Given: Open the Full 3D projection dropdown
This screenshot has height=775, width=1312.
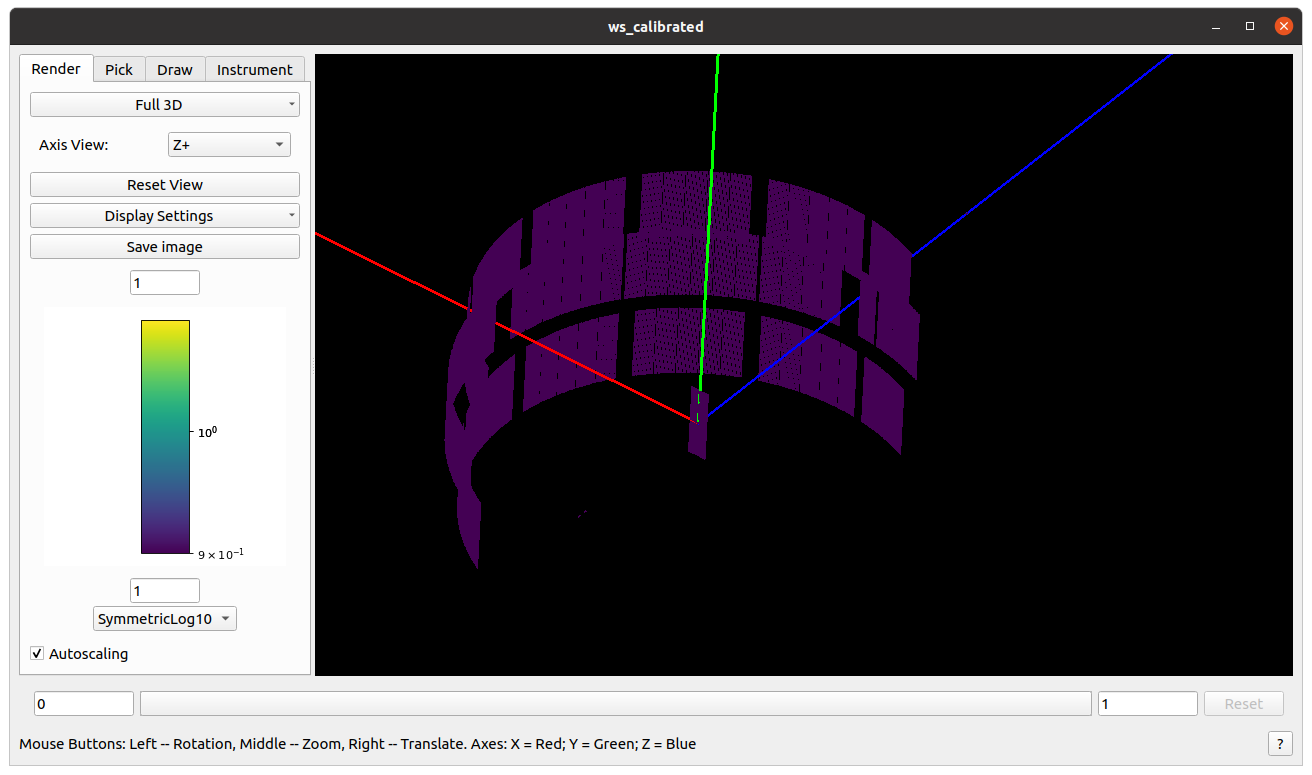Looking at the screenshot, I should pos(164,104).
